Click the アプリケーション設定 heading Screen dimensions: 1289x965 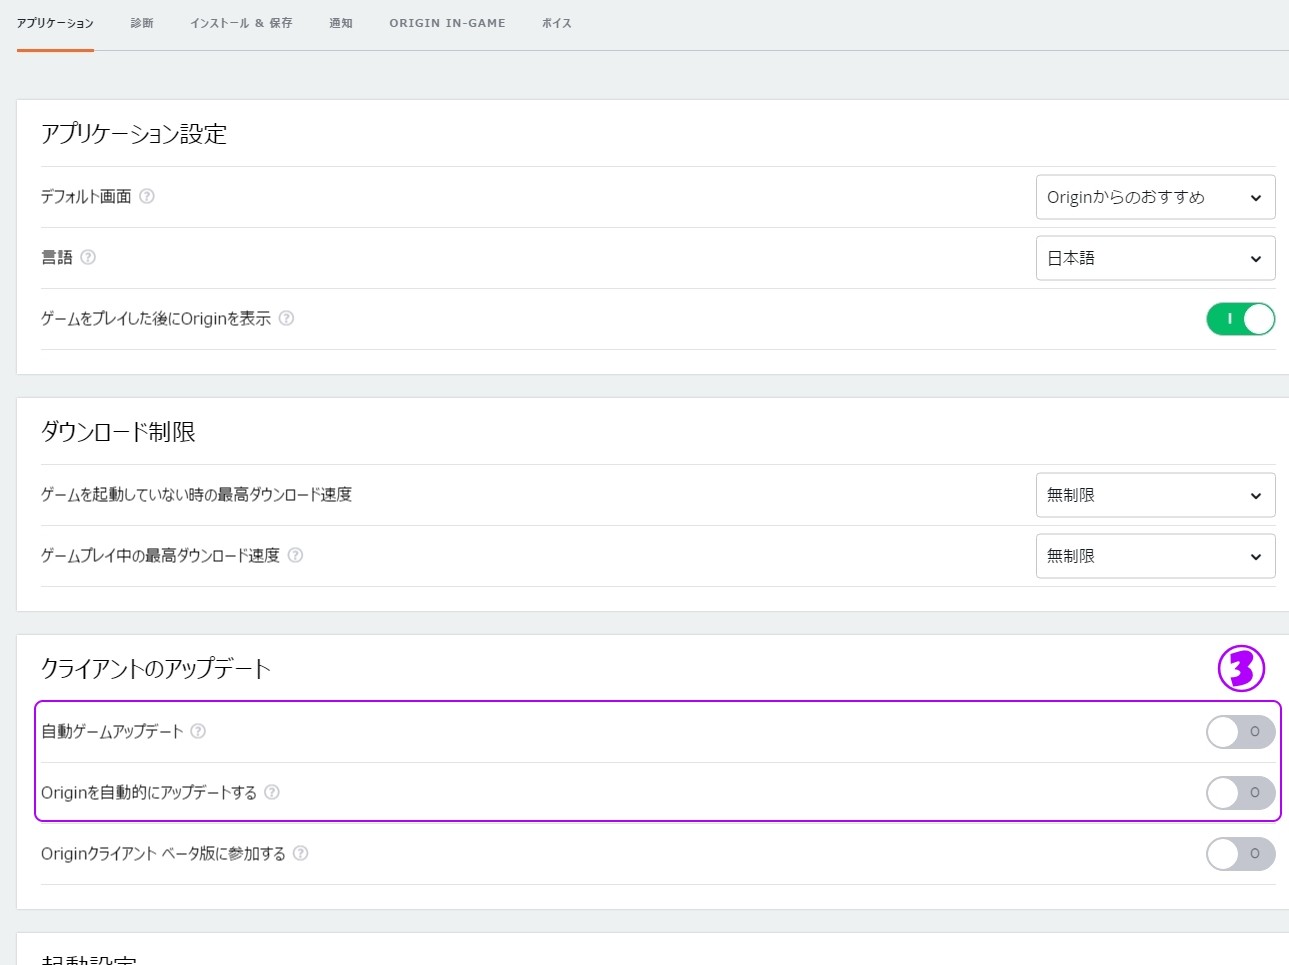coord(134,134)
